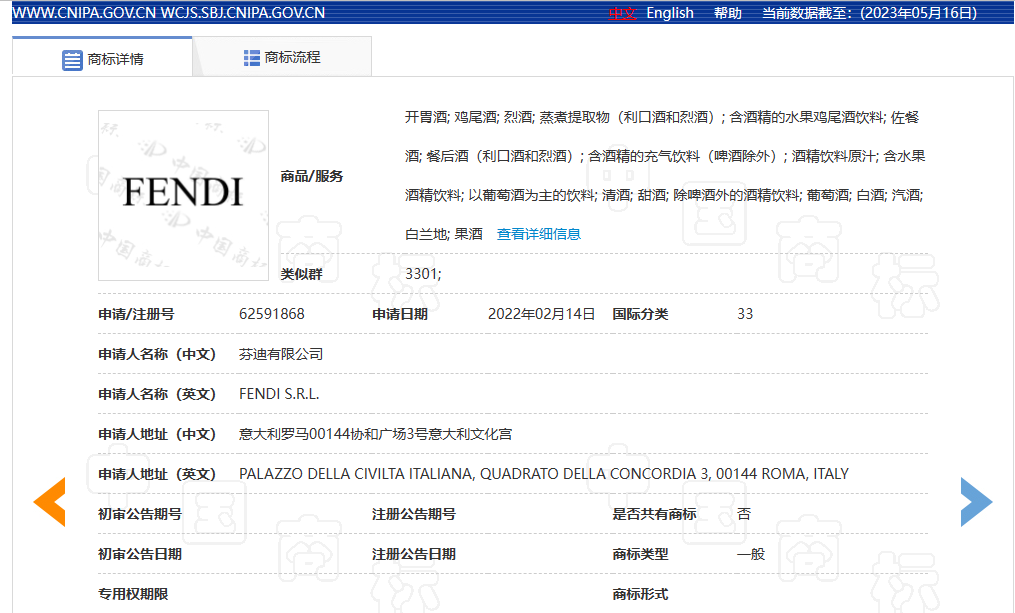The width and height of the screenshot is (1015, 613).
Task: Click the 申请/注册号 label
Action: tap(136, 314)
